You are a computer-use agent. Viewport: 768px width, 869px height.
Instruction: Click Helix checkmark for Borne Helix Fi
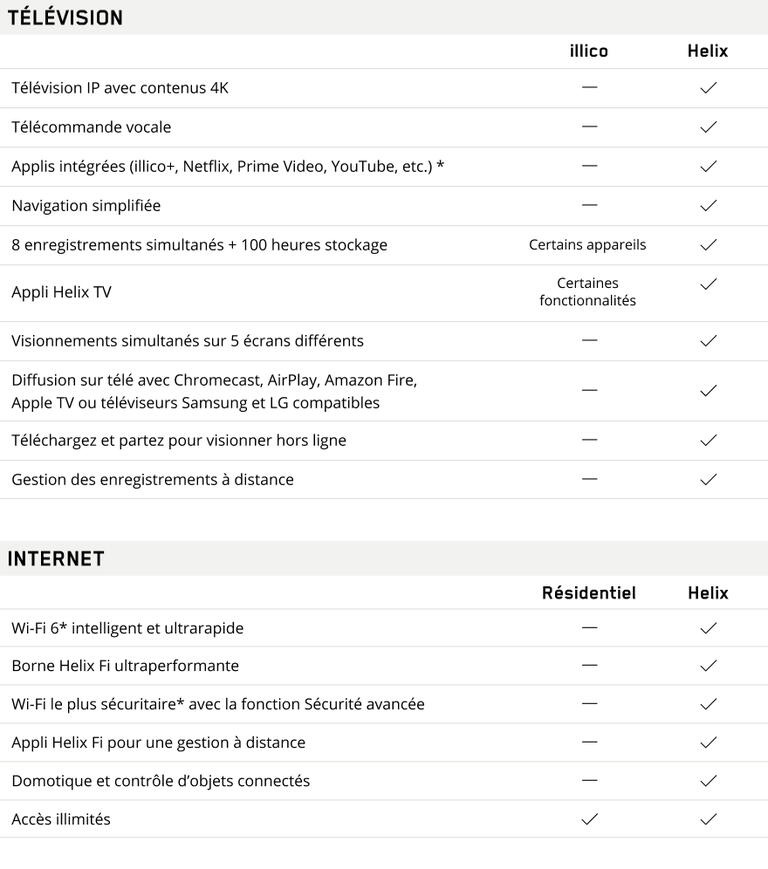click(x=708, y=666)
